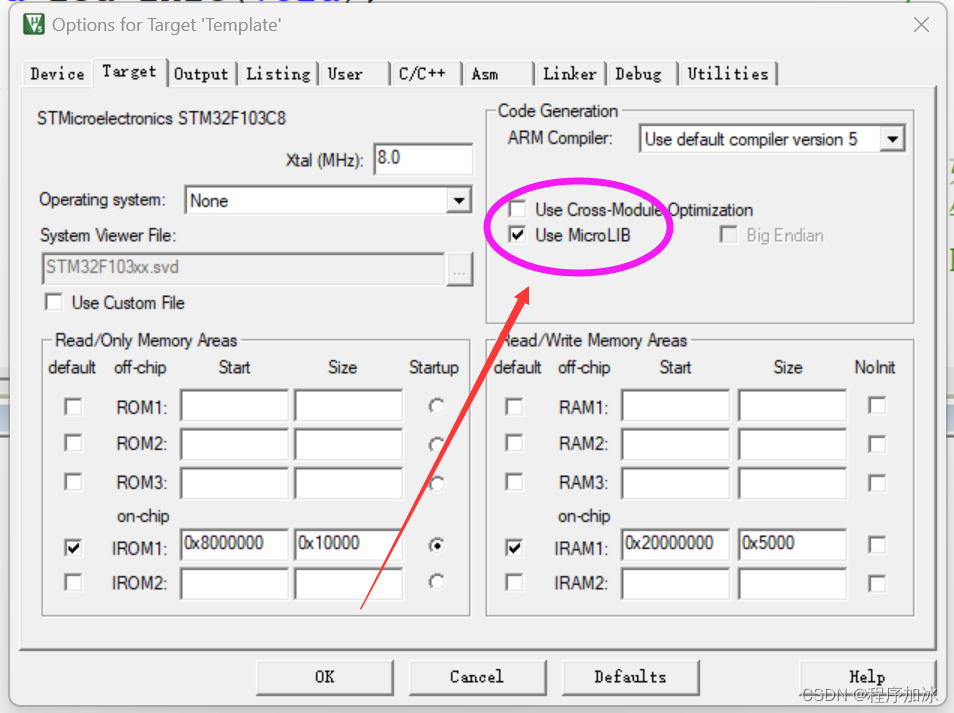
Task: Click the RAM2 Size field
Action: (792, 443)
